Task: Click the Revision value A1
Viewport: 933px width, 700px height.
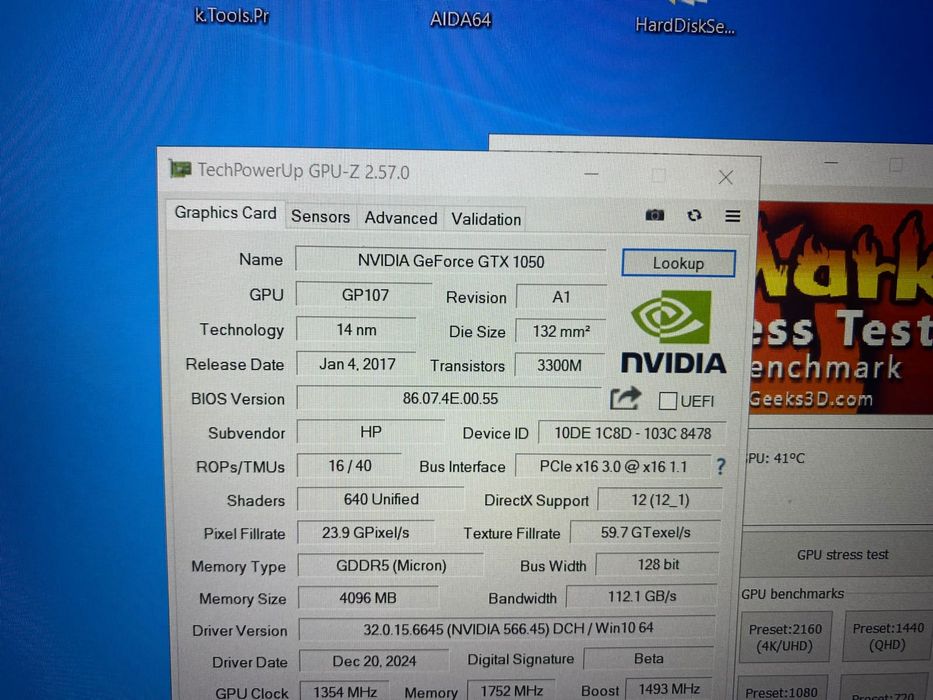Action: 561,297
